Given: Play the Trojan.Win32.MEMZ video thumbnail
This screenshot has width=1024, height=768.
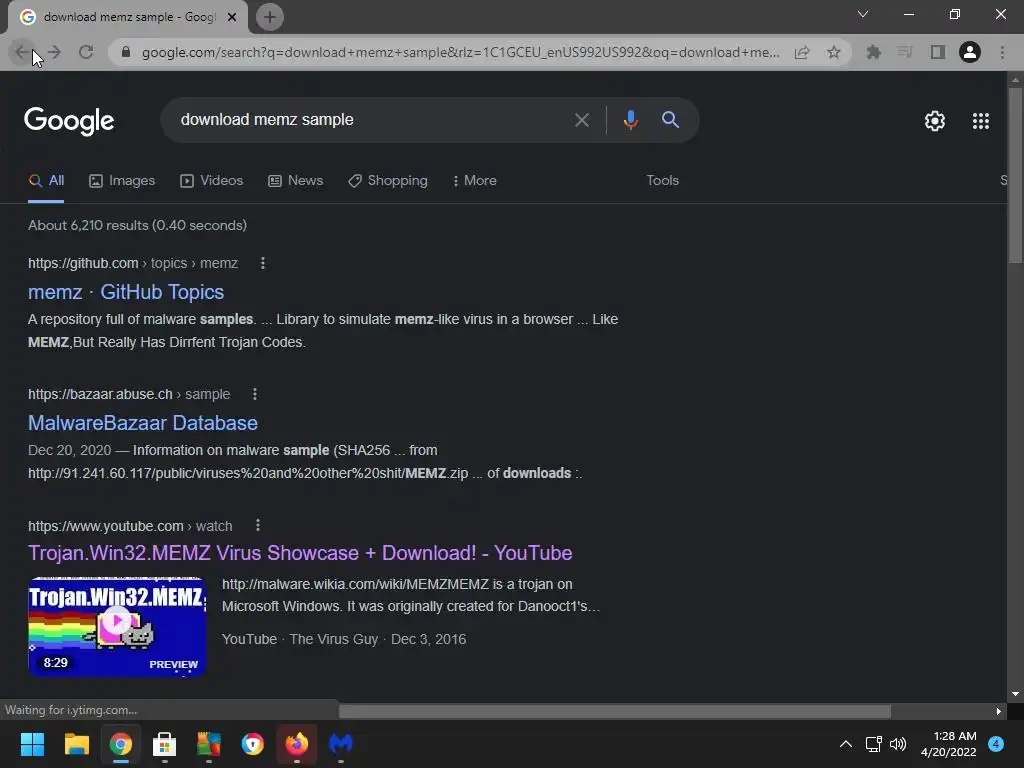Looking at the screenshot, I should pos(117,627).
